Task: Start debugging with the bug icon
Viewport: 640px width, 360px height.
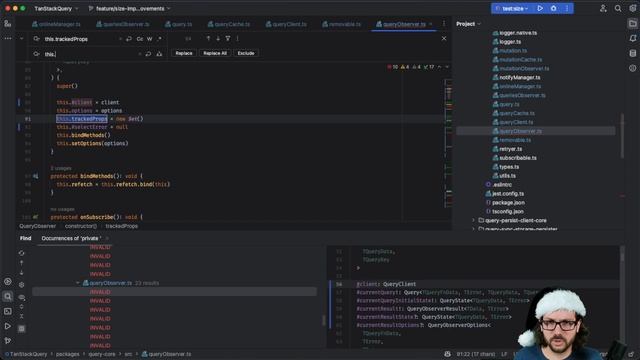Action: point(553,8)
